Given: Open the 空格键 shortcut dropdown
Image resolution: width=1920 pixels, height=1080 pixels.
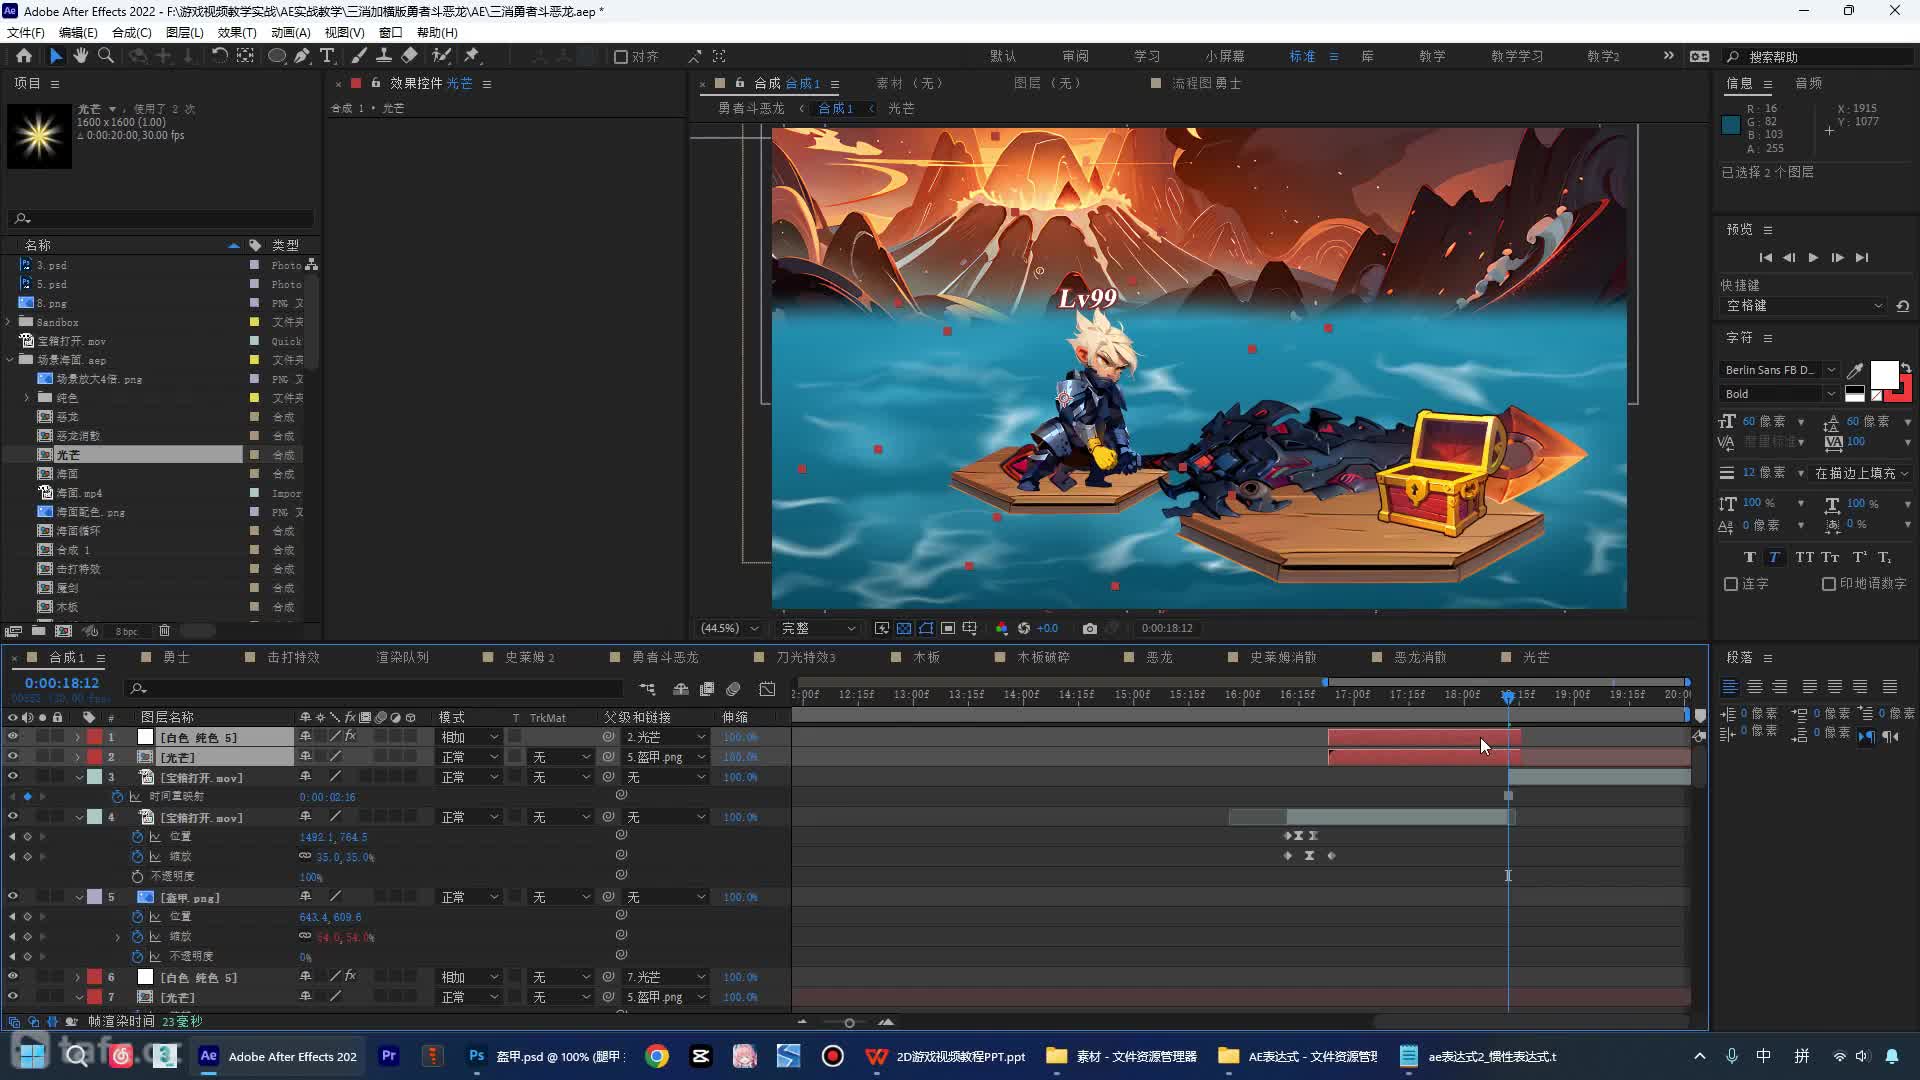Looking at the screenshot, I should click(1803, 306).
